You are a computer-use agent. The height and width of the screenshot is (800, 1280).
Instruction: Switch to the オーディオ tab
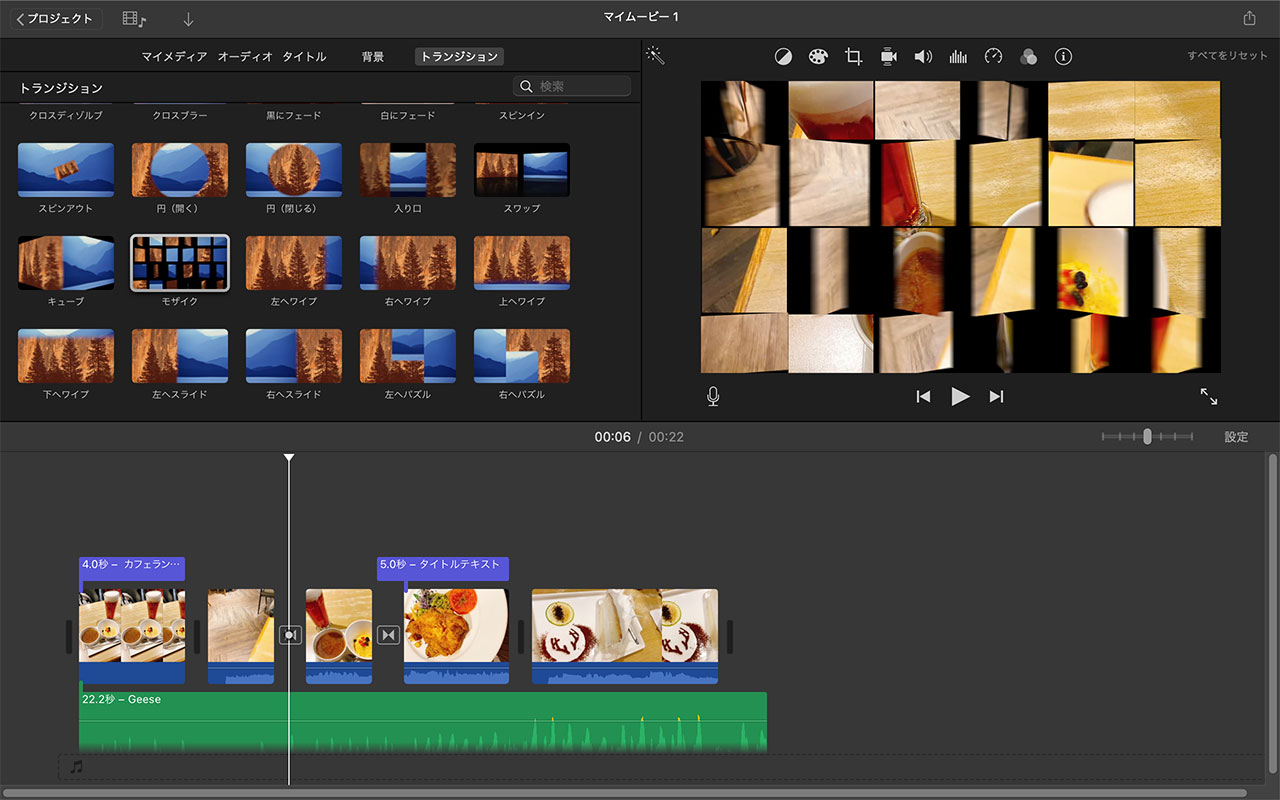click(245, 57)
